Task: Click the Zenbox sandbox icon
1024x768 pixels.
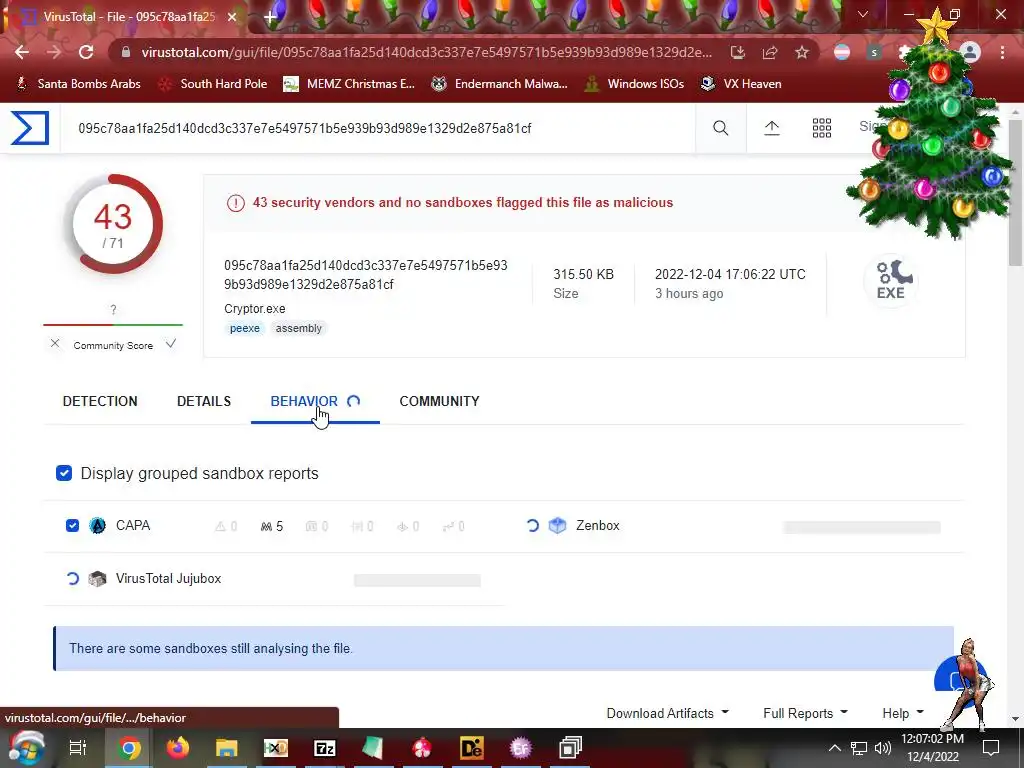Action: [x=557, y=526]
